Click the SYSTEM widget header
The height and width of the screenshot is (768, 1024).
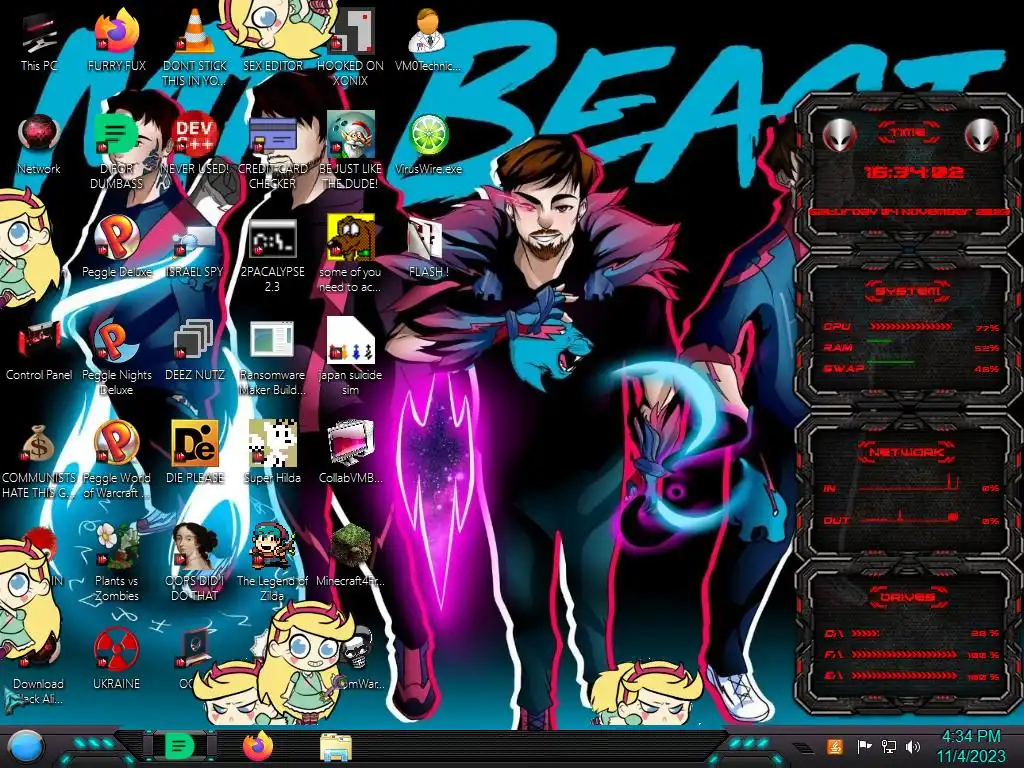(x=908, y=291)
